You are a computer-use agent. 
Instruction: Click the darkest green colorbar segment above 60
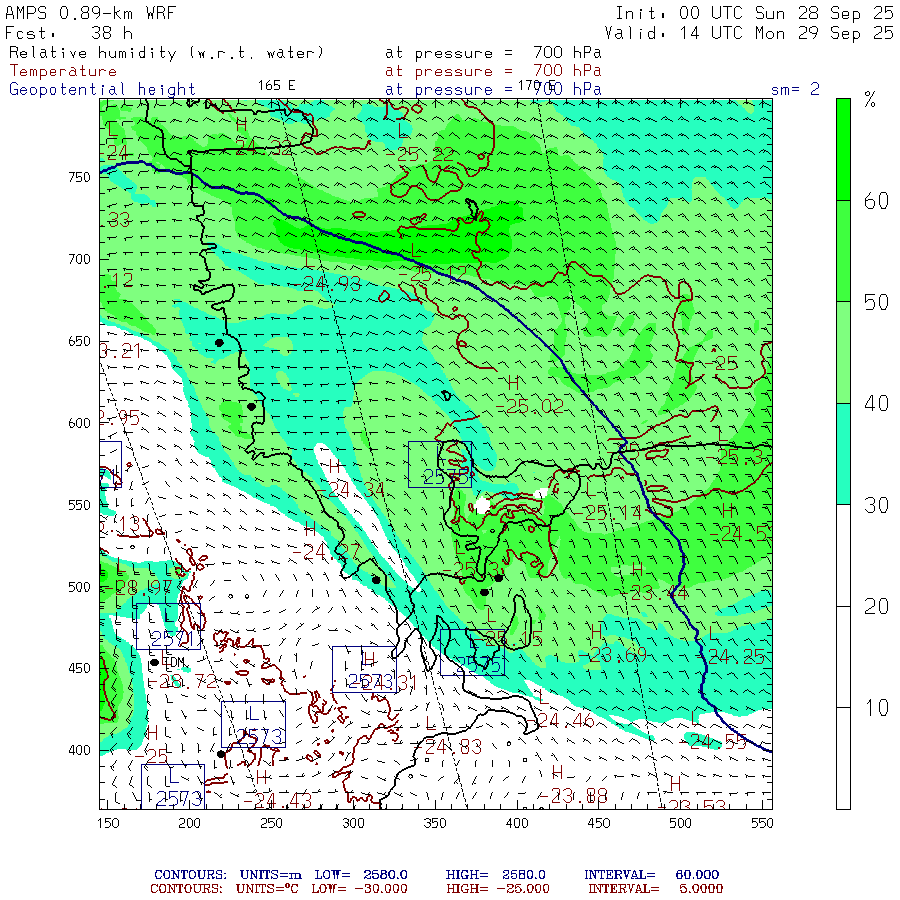point(844,148)
